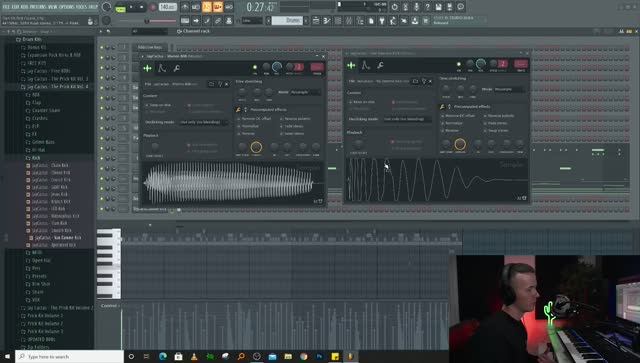Click yellow-ringed knob in left sampler
This screenshot has width=640, height=363.
point(256,147)
